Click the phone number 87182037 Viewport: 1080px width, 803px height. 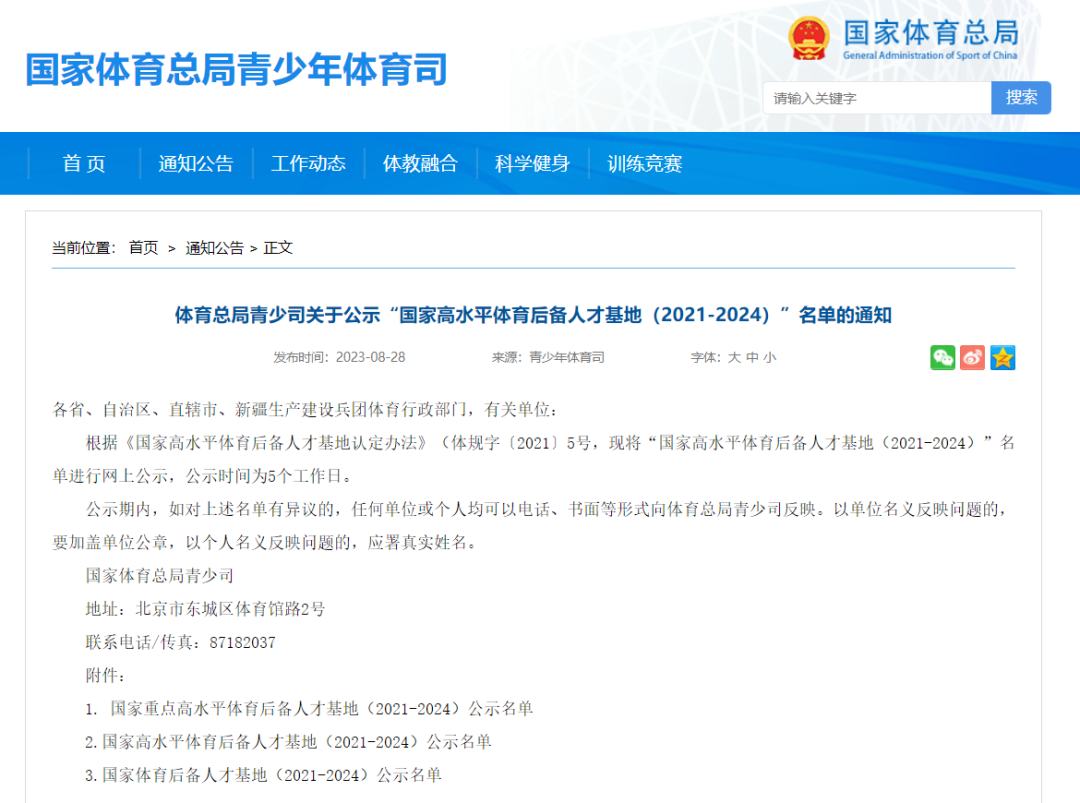click(x=242, y=643)
